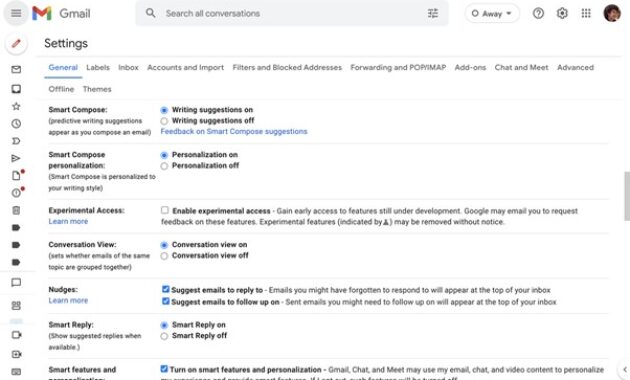Select Writing suggestions off
Viewport: 630px width, 380px height.
[164, 121]
